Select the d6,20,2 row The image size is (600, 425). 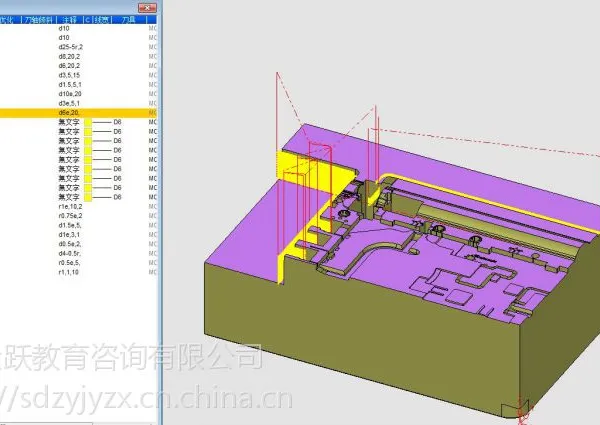[x=78, y=66]
